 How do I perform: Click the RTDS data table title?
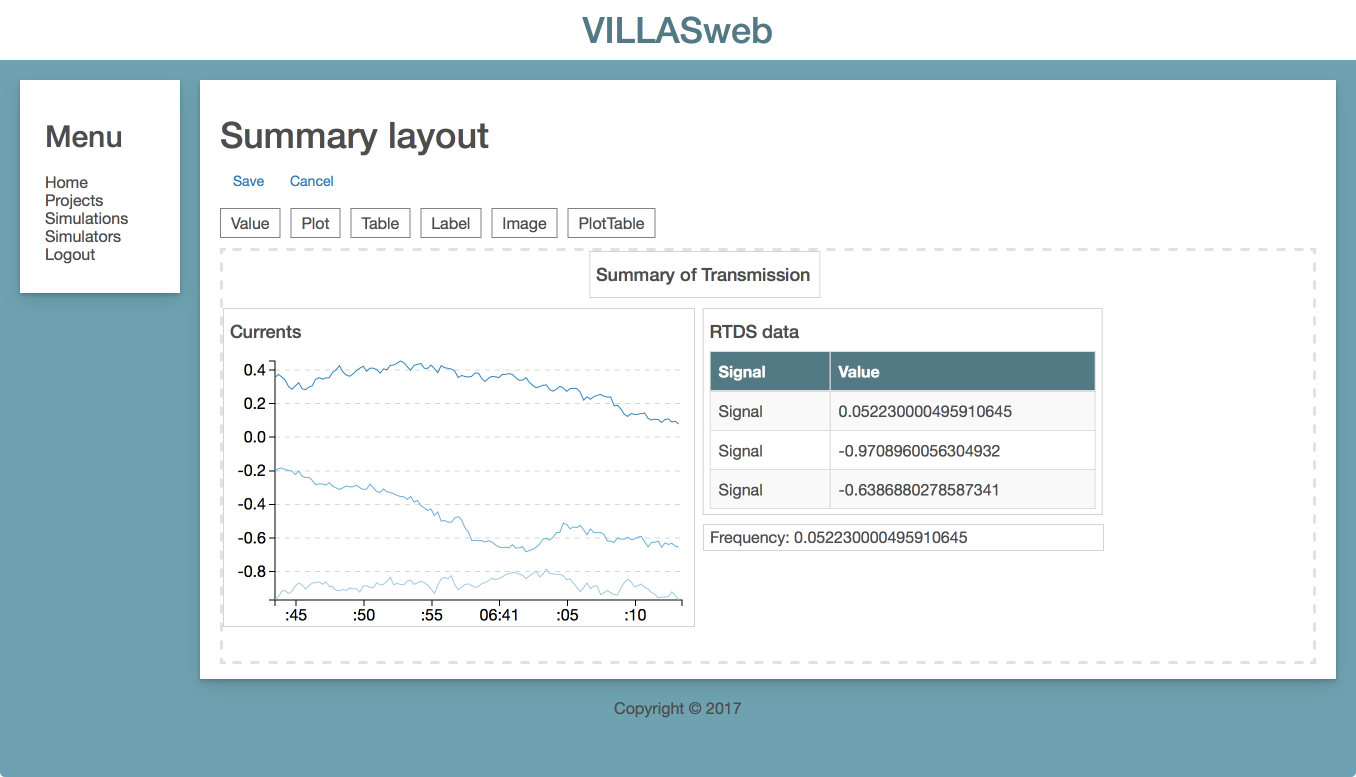(754, 332)
